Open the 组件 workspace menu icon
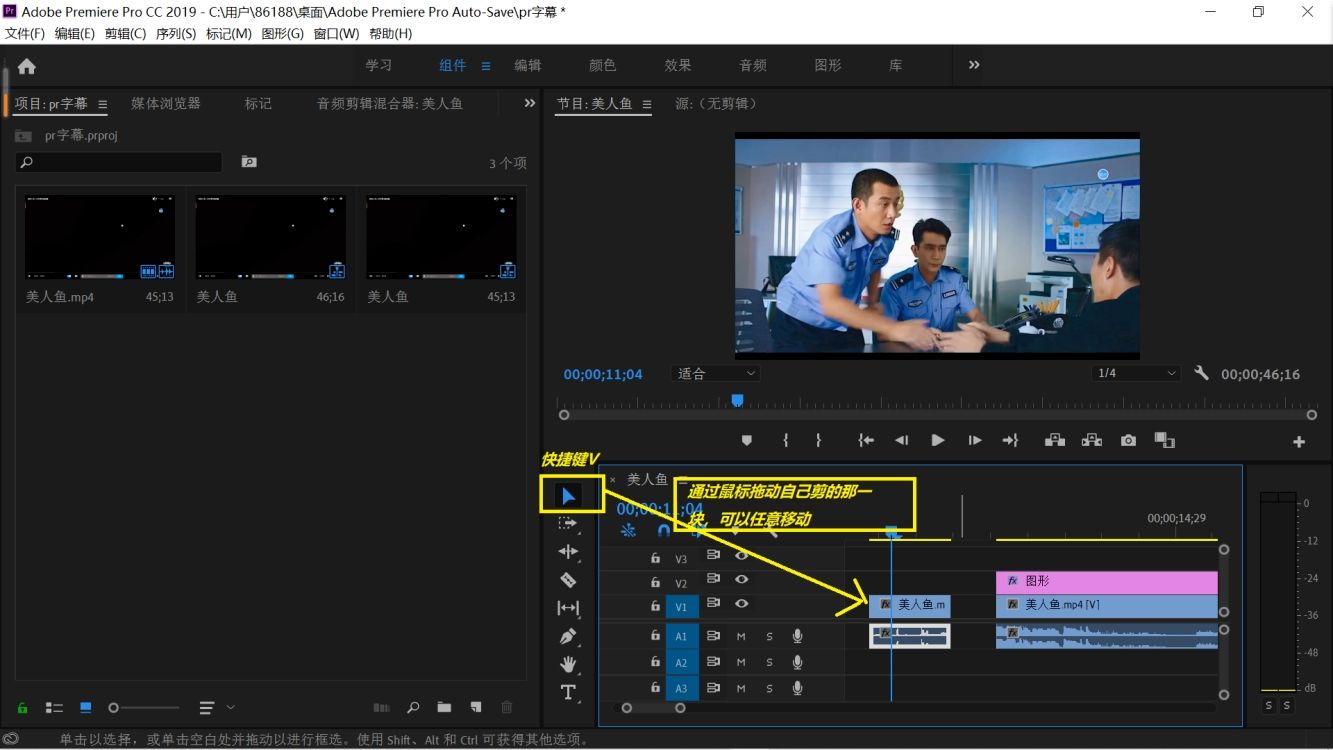The width and height of the screenshot is (1333, 750). coord(486,66)
